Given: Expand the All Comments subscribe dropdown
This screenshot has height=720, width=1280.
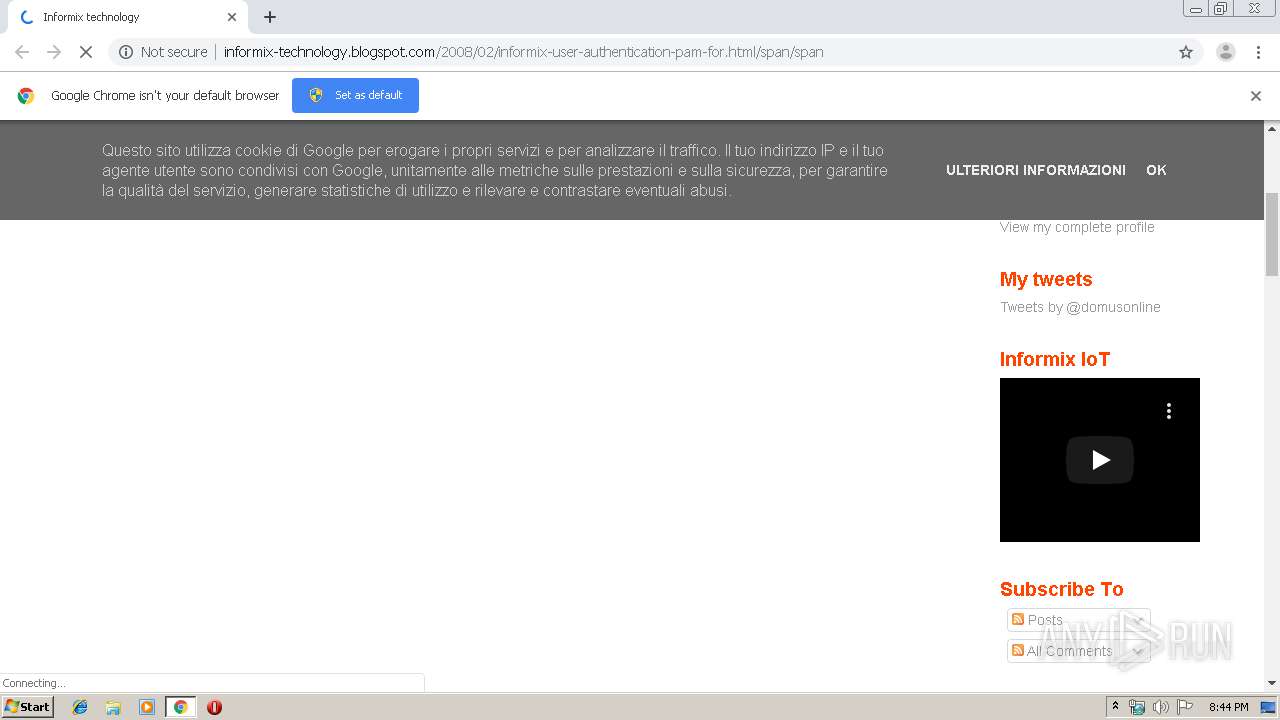Looking at the screenshot, I should tap(1137, 651).
